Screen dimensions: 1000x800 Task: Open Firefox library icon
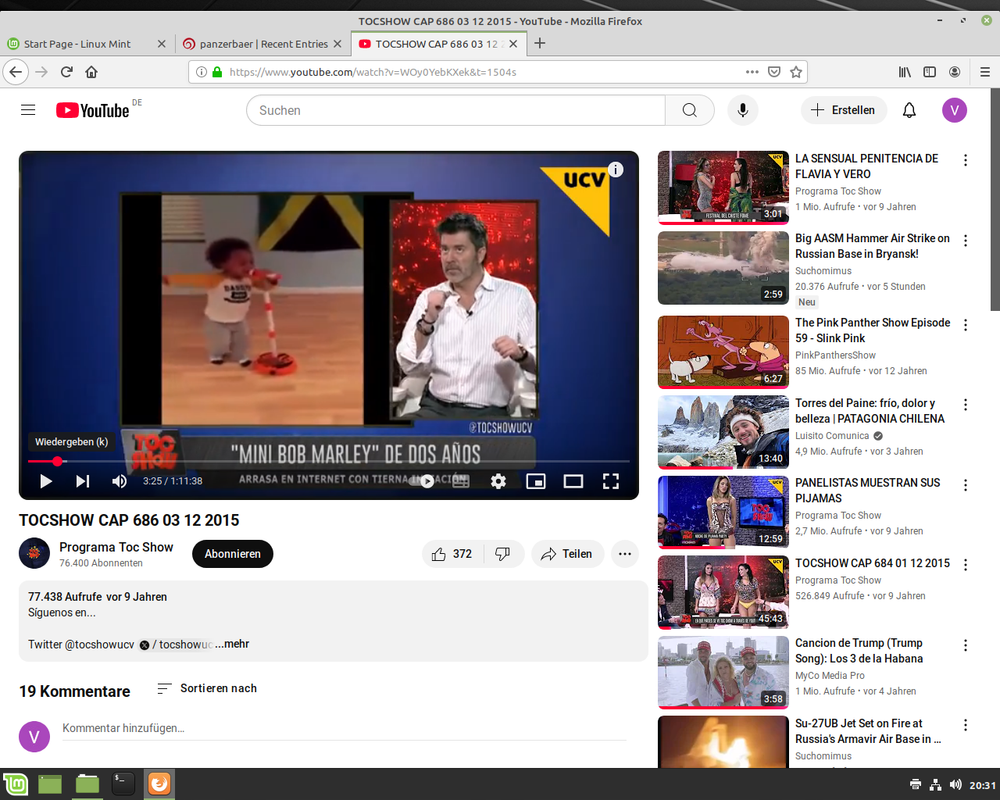pyautogui.click(x=905, y=72)
